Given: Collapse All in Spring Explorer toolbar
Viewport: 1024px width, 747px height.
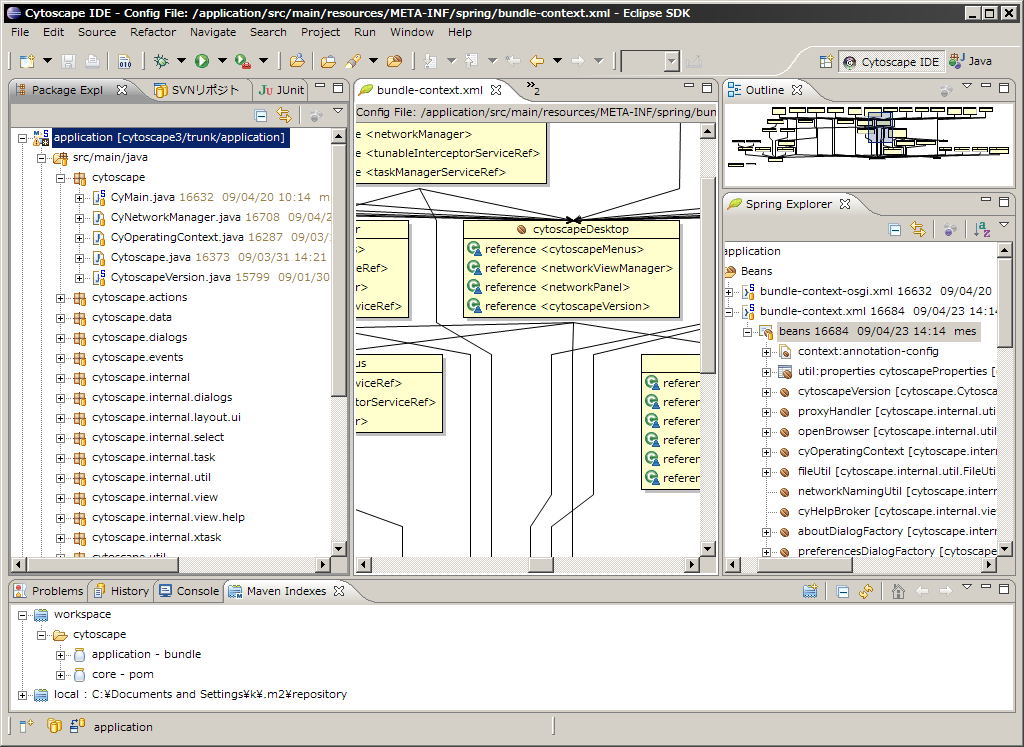Looking at the screenshot, I should [x=895, y=229].
